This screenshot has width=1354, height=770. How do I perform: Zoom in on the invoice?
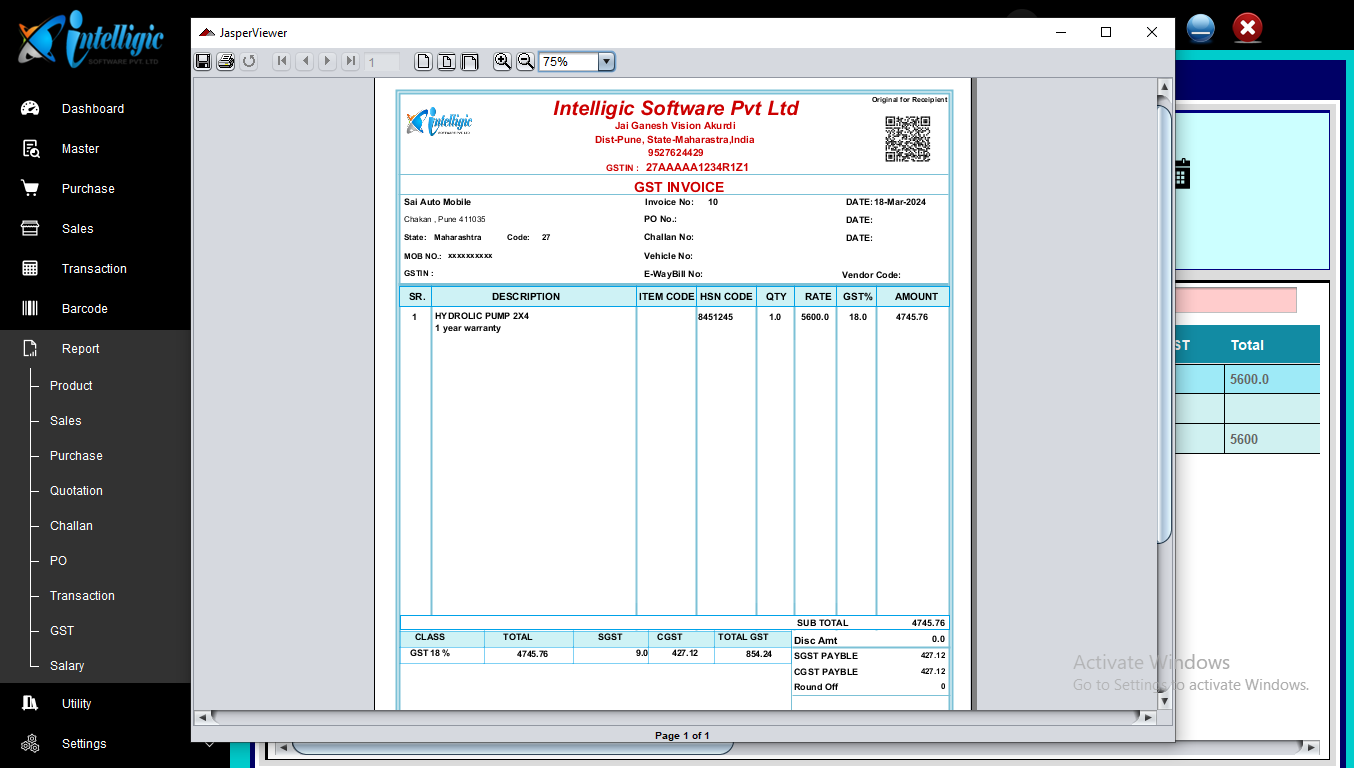click(502, 62)
